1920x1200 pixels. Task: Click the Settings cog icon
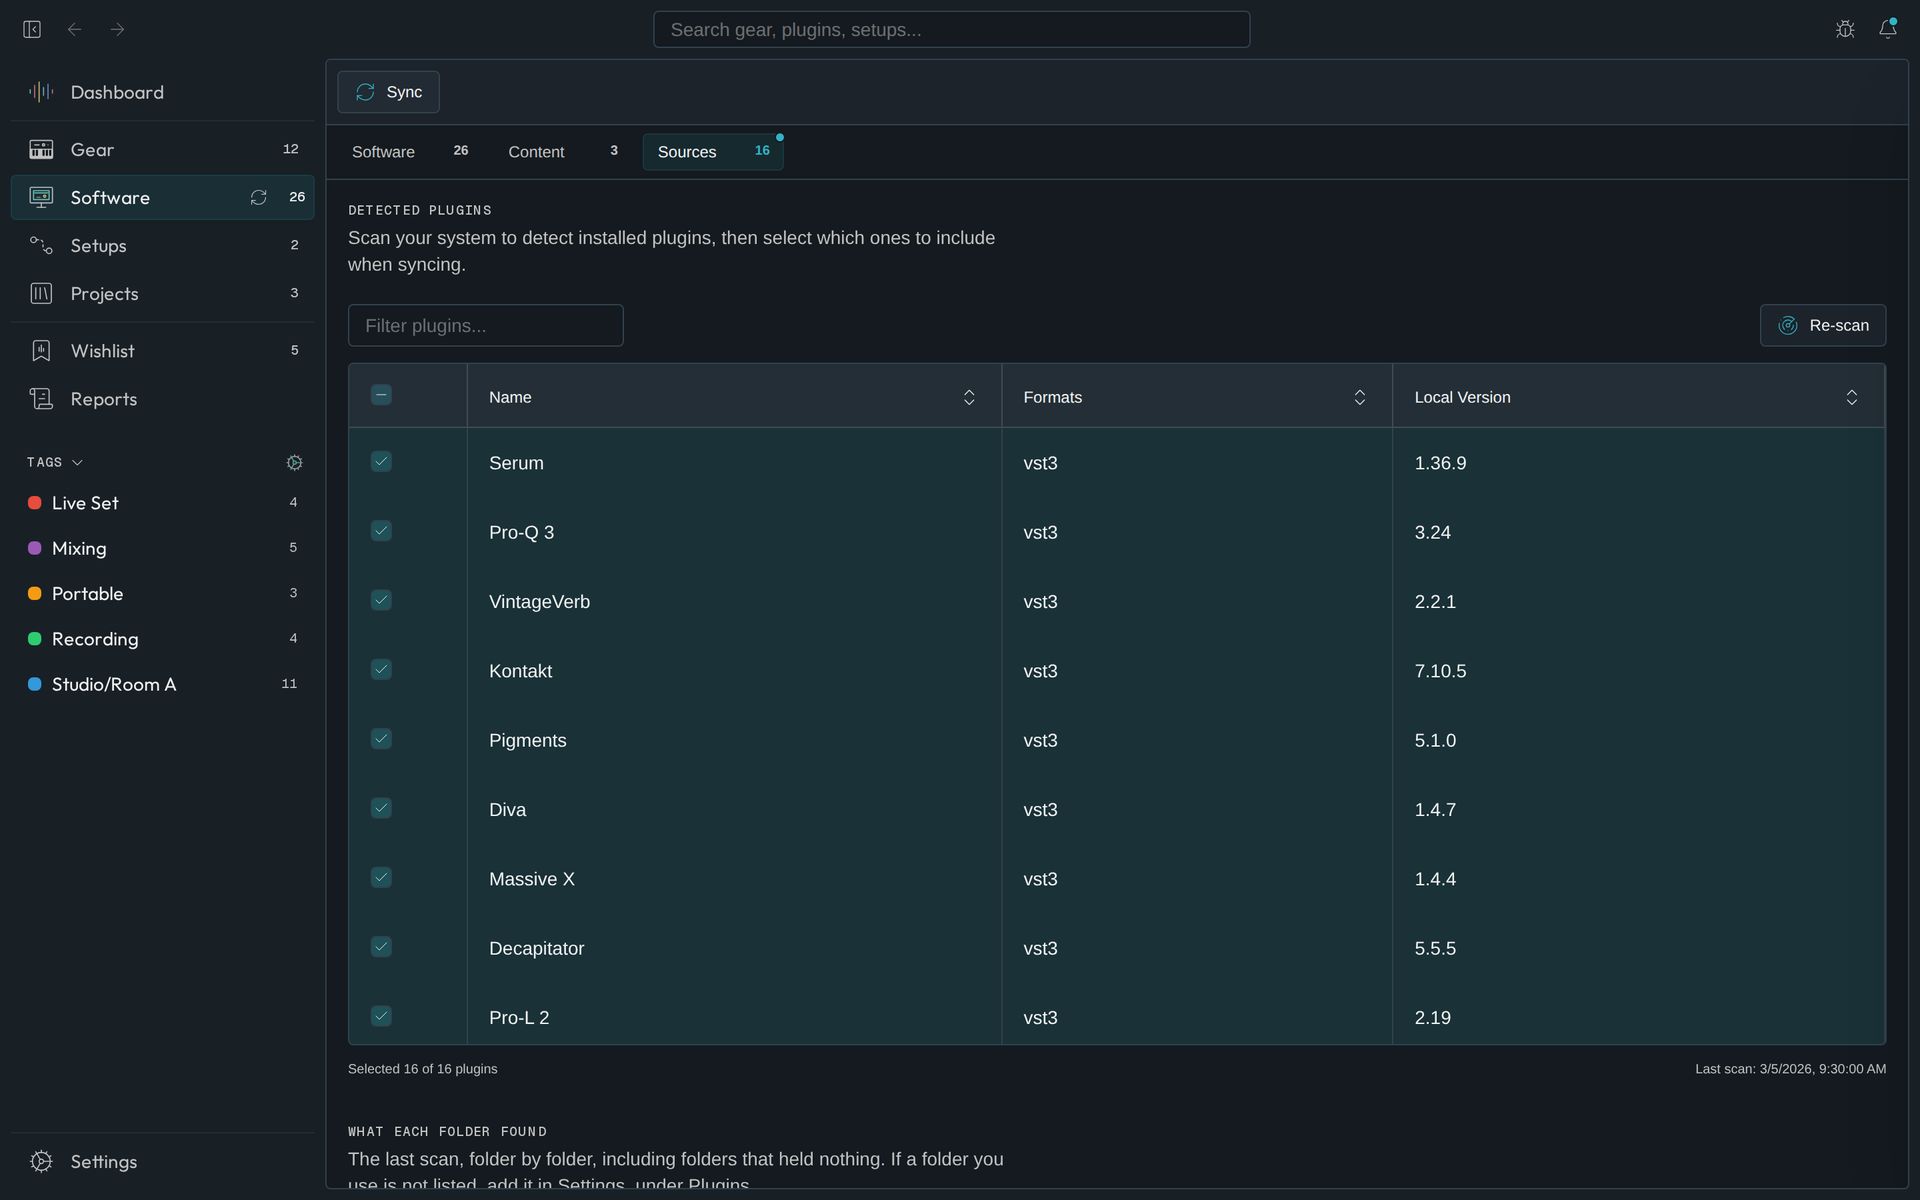tap(41, 1162)
